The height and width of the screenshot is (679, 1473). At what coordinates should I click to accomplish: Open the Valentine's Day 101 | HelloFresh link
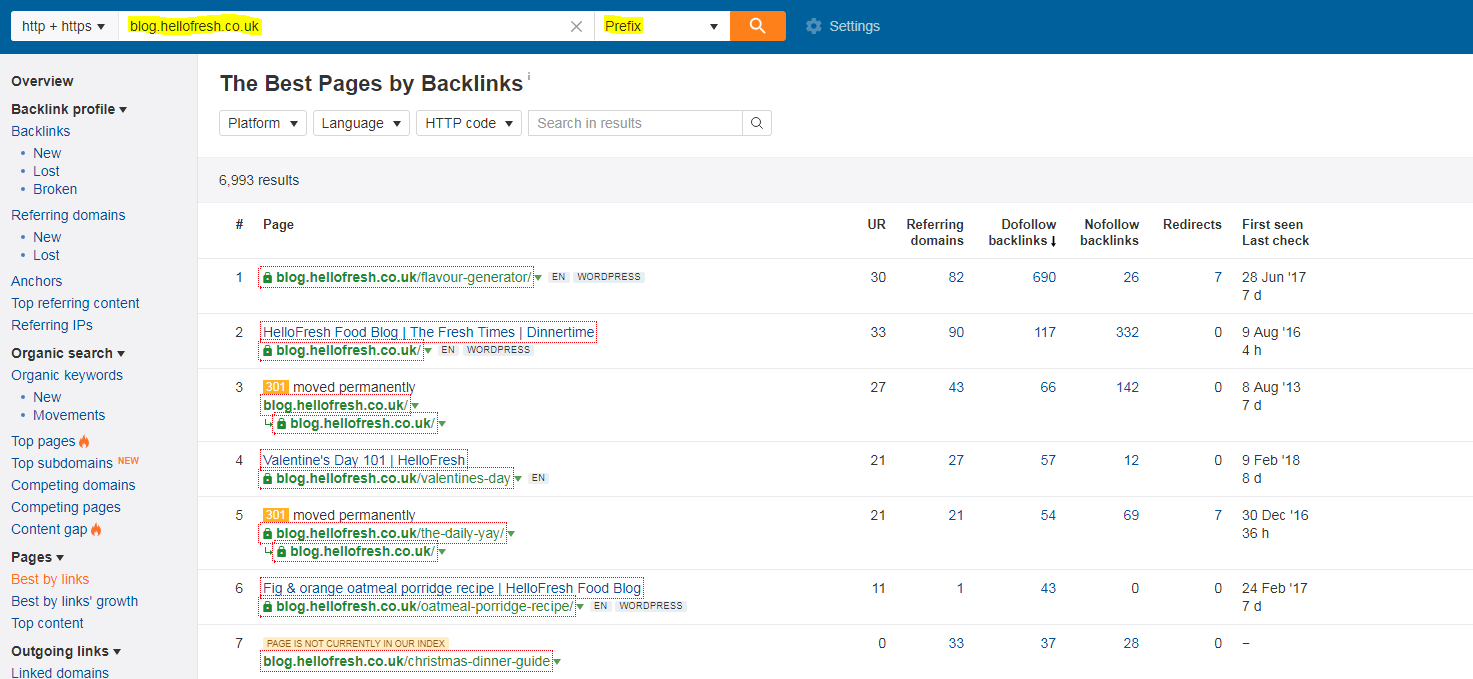[364, 460]
